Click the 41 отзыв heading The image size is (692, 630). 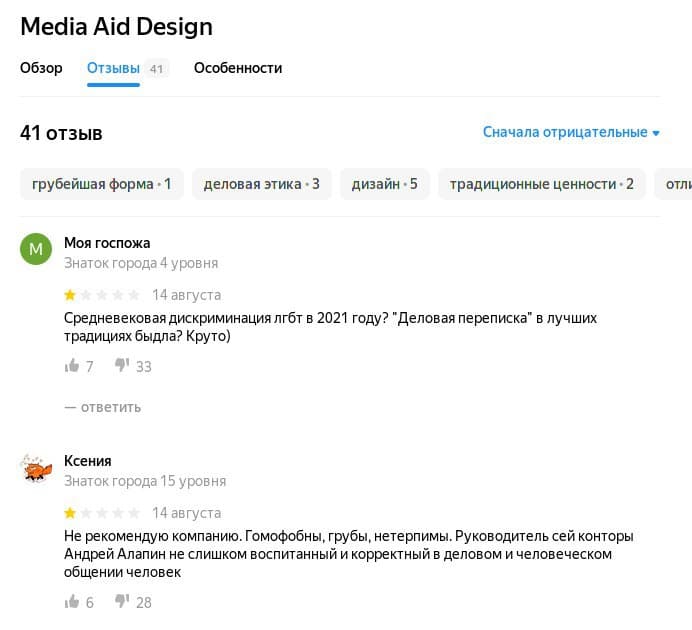click(x=61, y=133)
